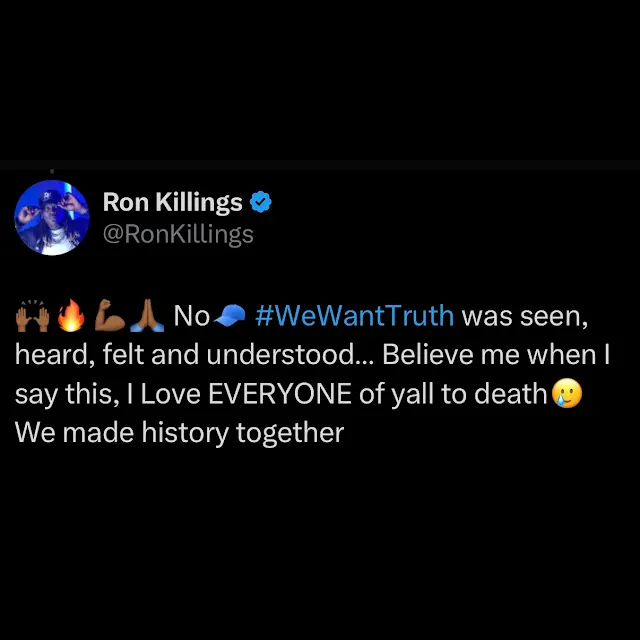Click the small gray dot above the avatar
This screenshot has height=640, width=640.
point(52,171)
